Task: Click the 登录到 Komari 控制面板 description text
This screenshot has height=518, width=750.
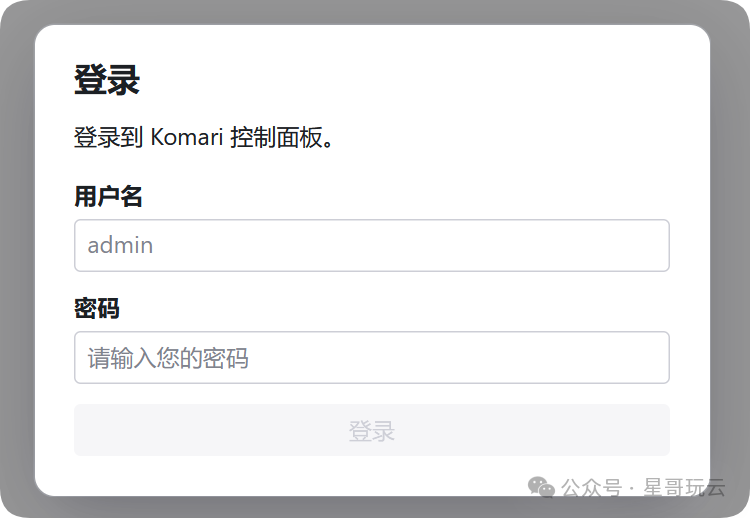Action: [203, 137]
